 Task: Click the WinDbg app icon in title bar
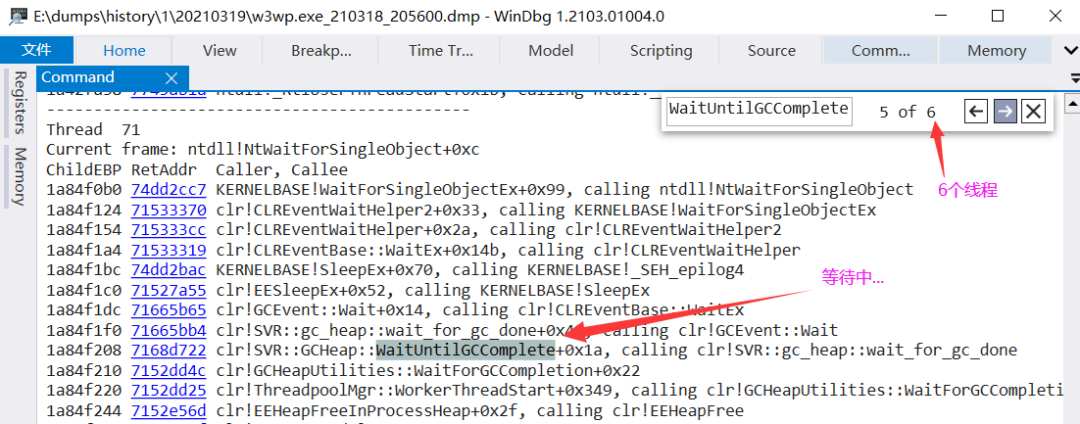(18, 16)
